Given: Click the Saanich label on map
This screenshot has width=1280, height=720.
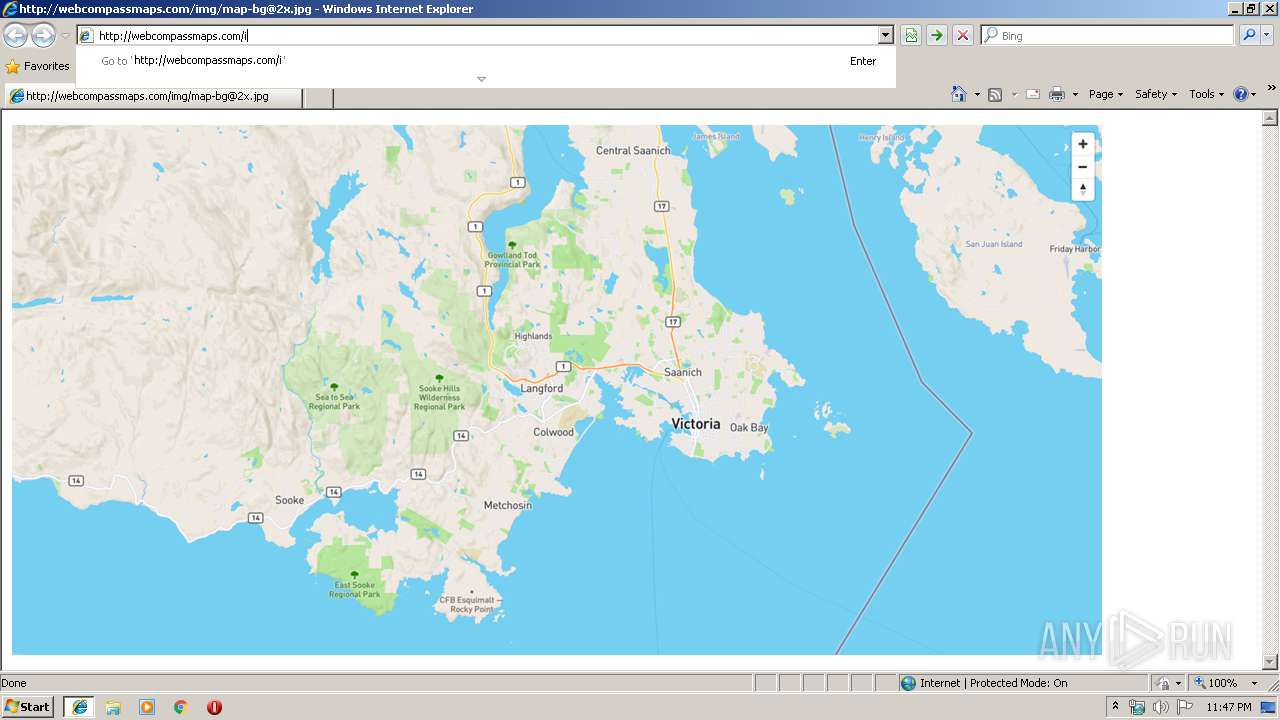Looking at the screenshot, I should 683,372.
